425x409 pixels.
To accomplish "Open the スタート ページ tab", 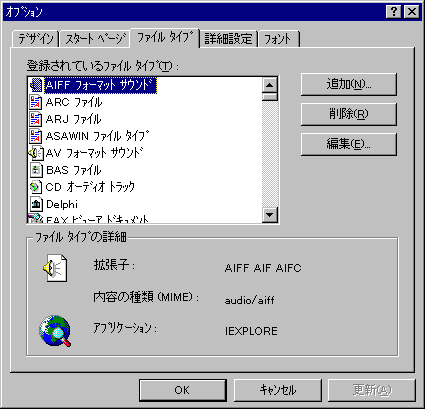I will click(x=95, y=39).
